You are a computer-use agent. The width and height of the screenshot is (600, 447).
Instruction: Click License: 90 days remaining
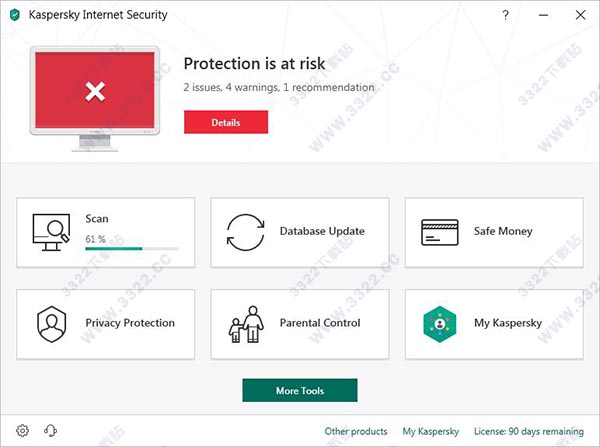tap(529, 432)
